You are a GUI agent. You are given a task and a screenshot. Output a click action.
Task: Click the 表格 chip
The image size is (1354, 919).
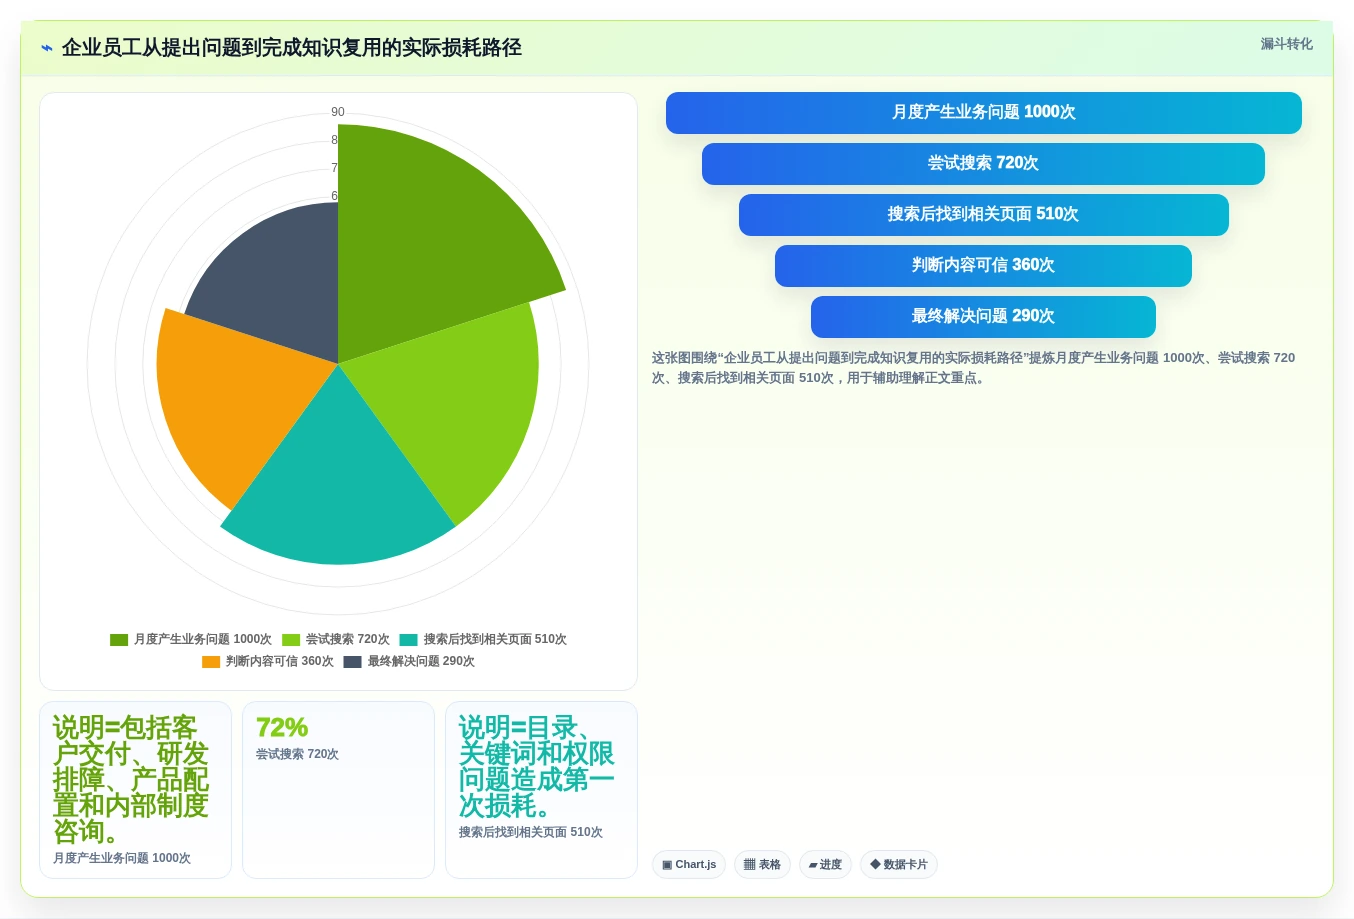762,865
